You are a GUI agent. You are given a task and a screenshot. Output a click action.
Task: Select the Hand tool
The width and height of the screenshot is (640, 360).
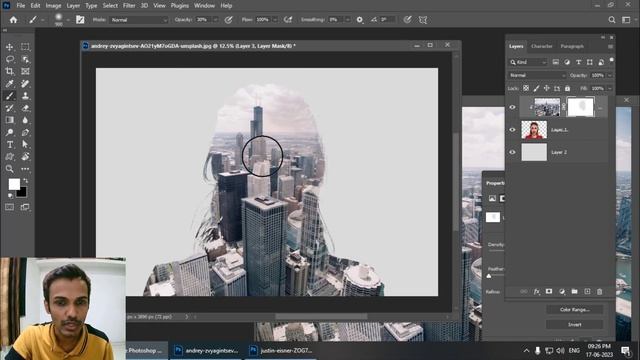25,157
